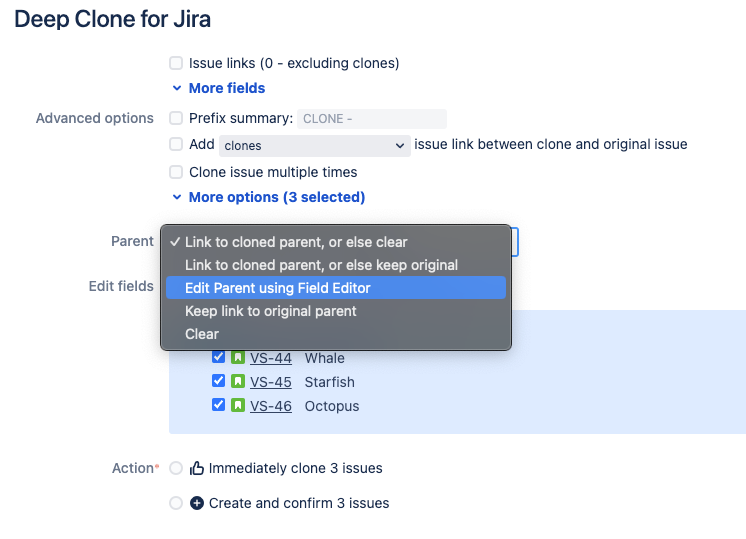Click the story icon beside VS-45
The image size is (746, 539).
coord(238,381)
